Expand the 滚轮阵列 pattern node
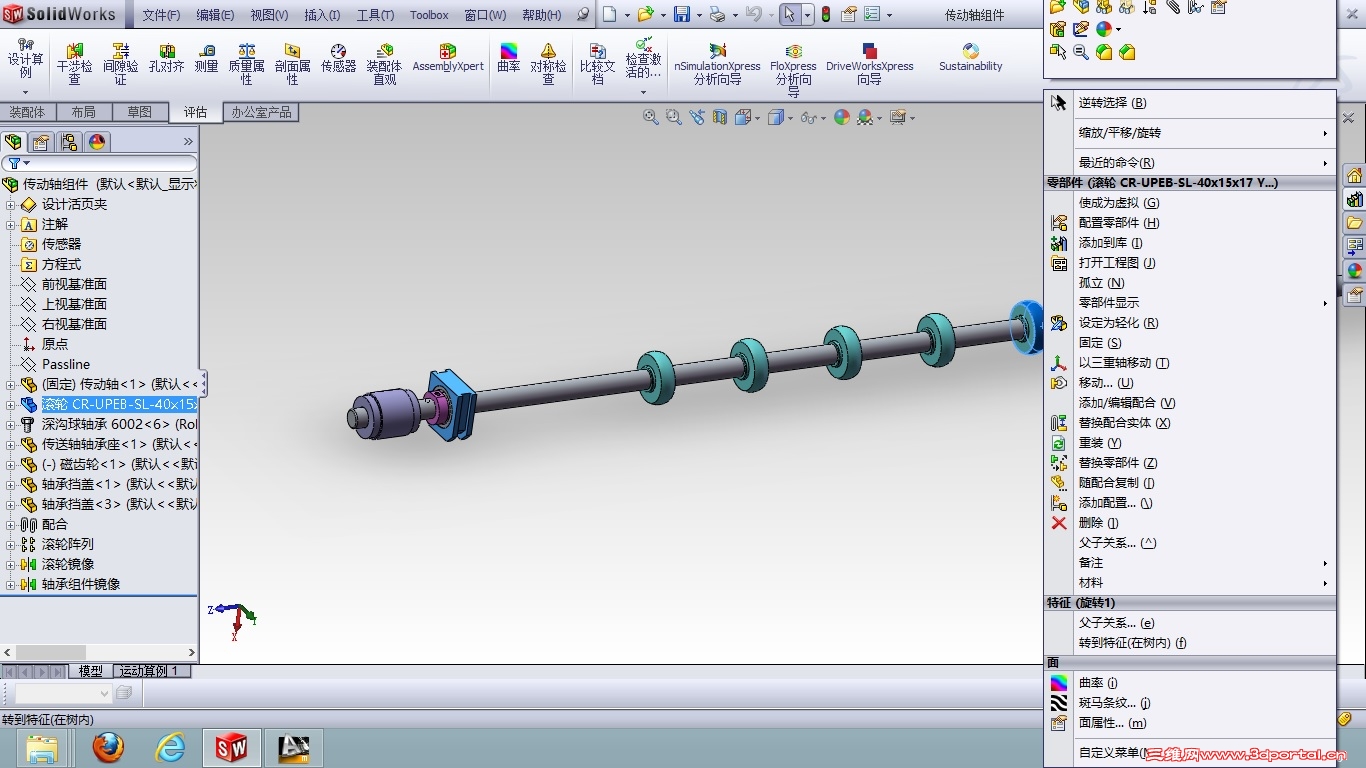This screenshot has width=1366, height=768. (11, 544)
